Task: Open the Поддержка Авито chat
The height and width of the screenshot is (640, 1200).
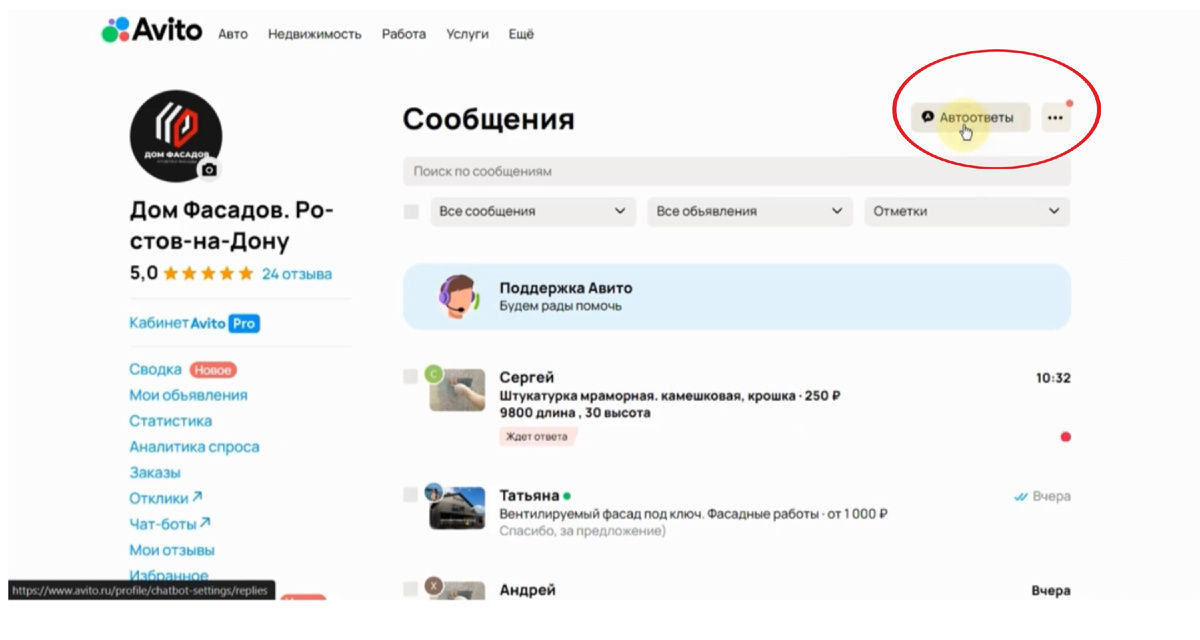Action: [x=736, y=297]
